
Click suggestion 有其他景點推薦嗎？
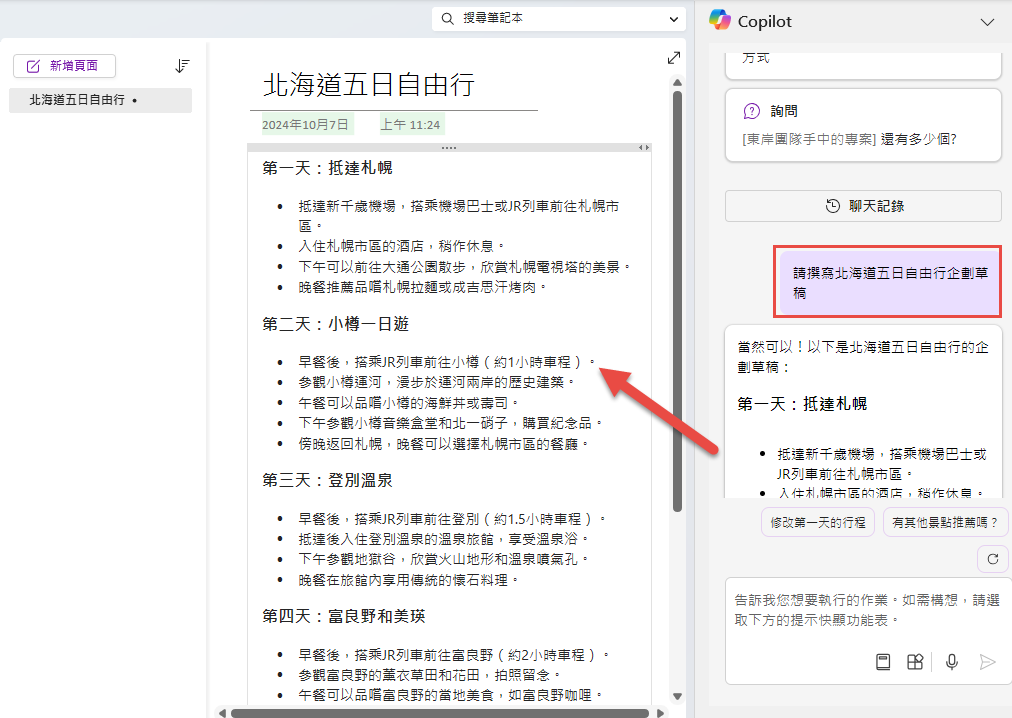(945, 522)
